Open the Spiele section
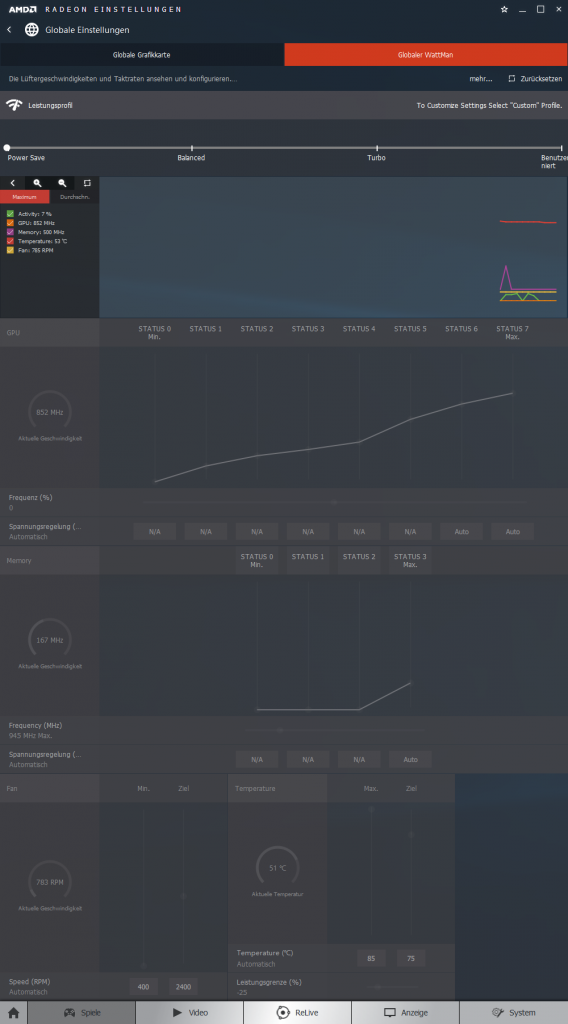 pyautogui.click(x=82, y=1013)
